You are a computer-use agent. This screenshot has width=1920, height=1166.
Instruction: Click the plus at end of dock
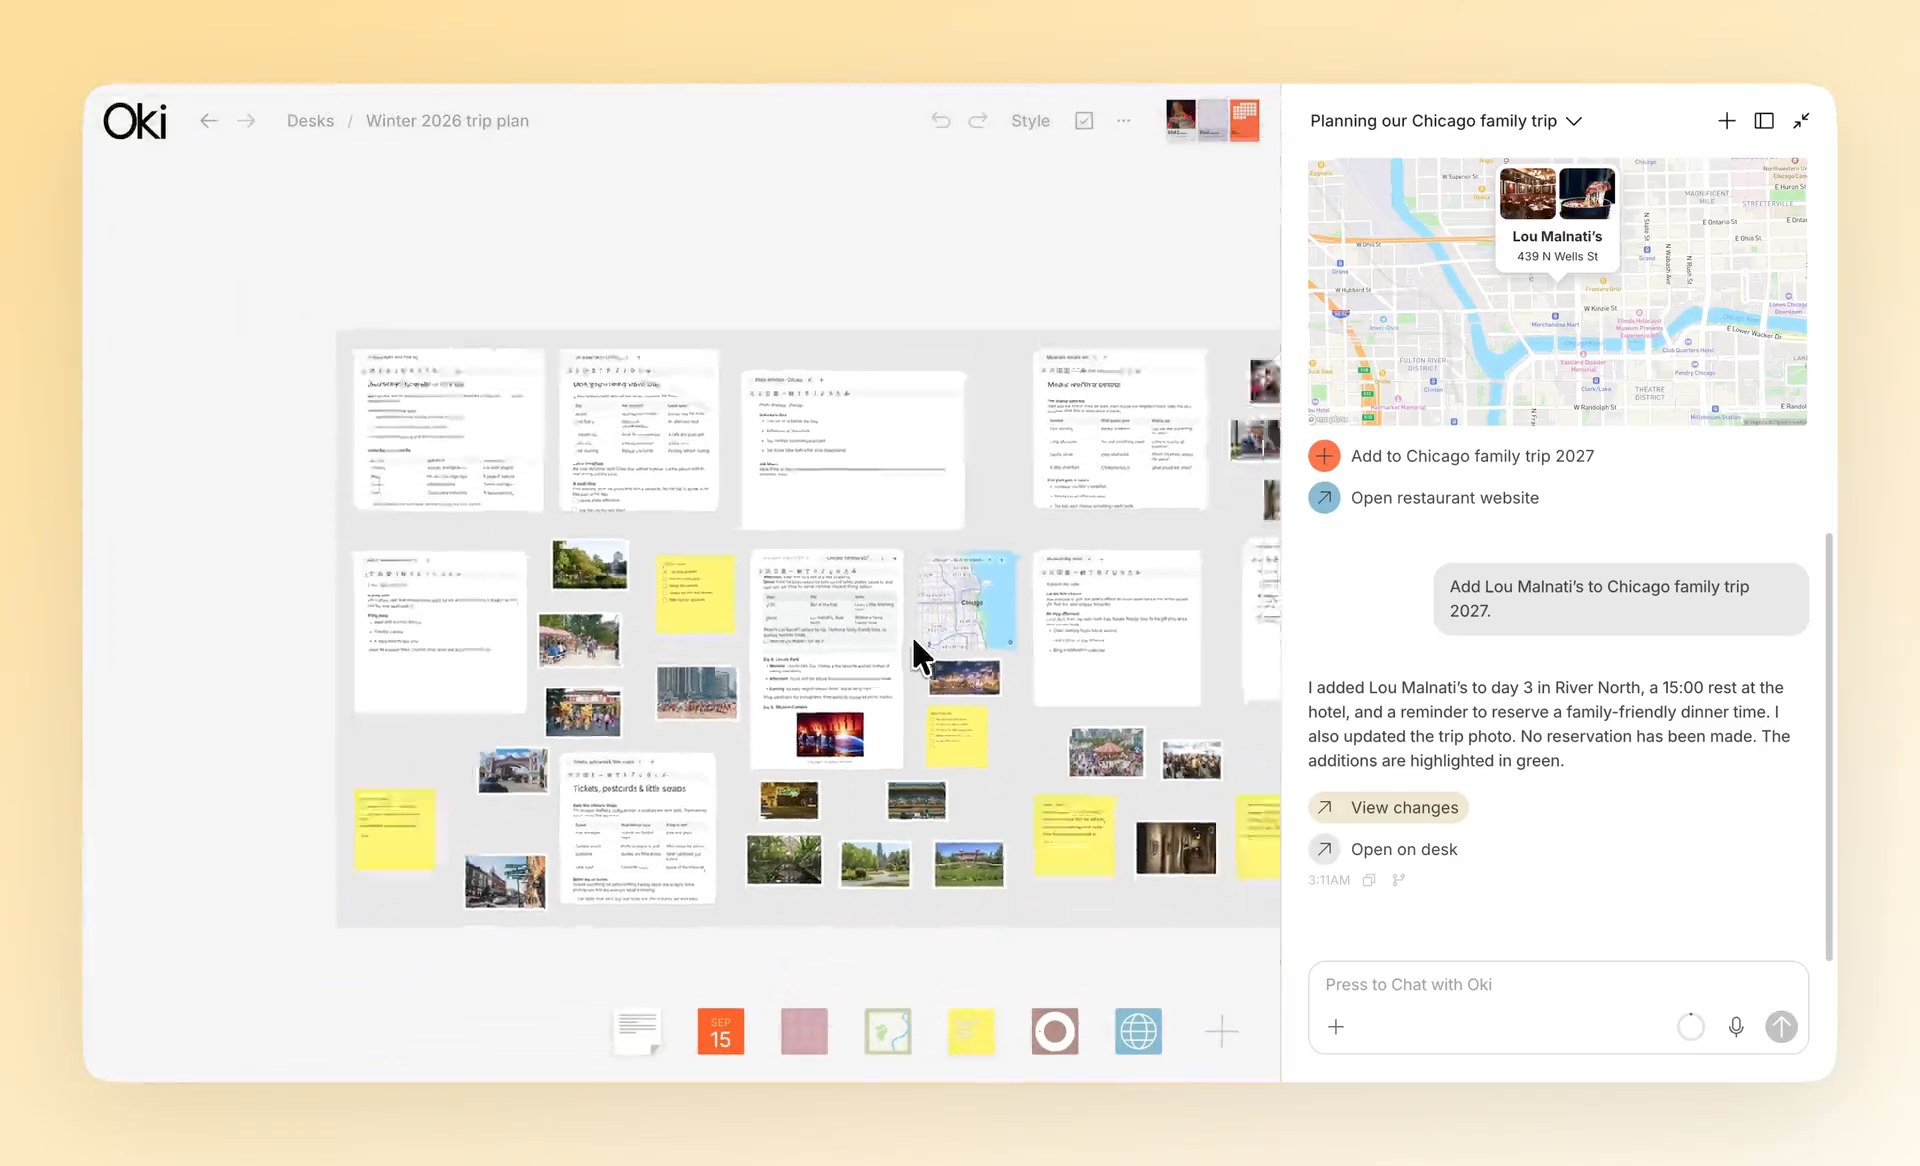(1221, 1032)
